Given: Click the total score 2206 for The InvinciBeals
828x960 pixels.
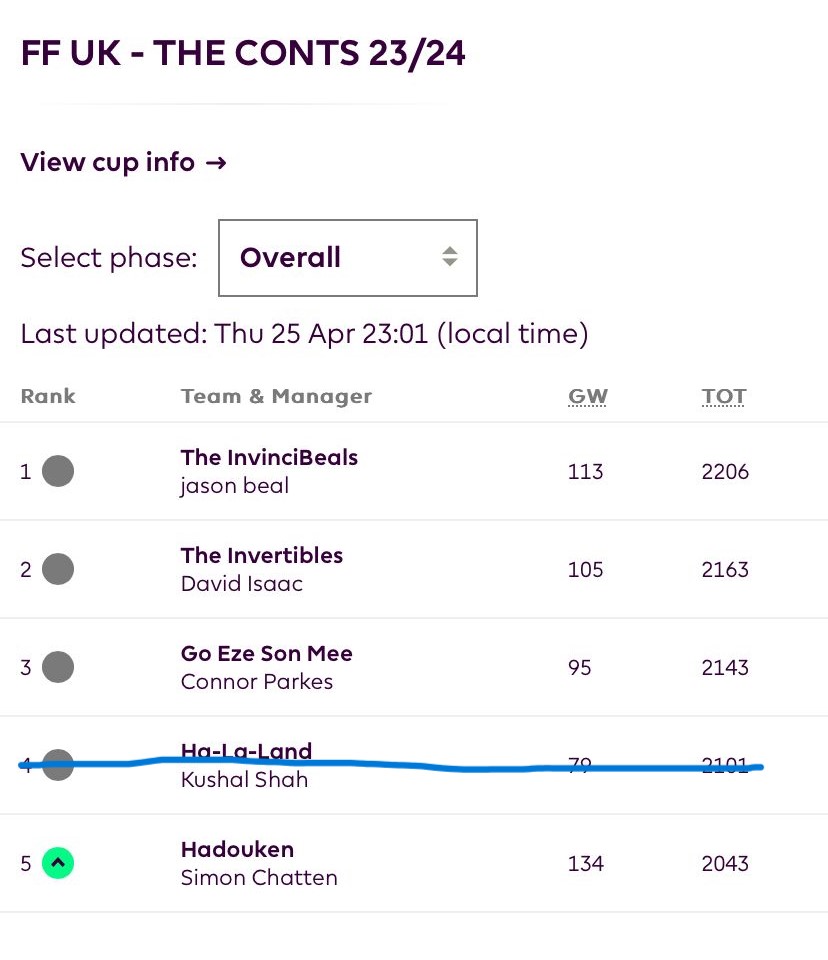Looking at the screenshot, I should 725,471.
